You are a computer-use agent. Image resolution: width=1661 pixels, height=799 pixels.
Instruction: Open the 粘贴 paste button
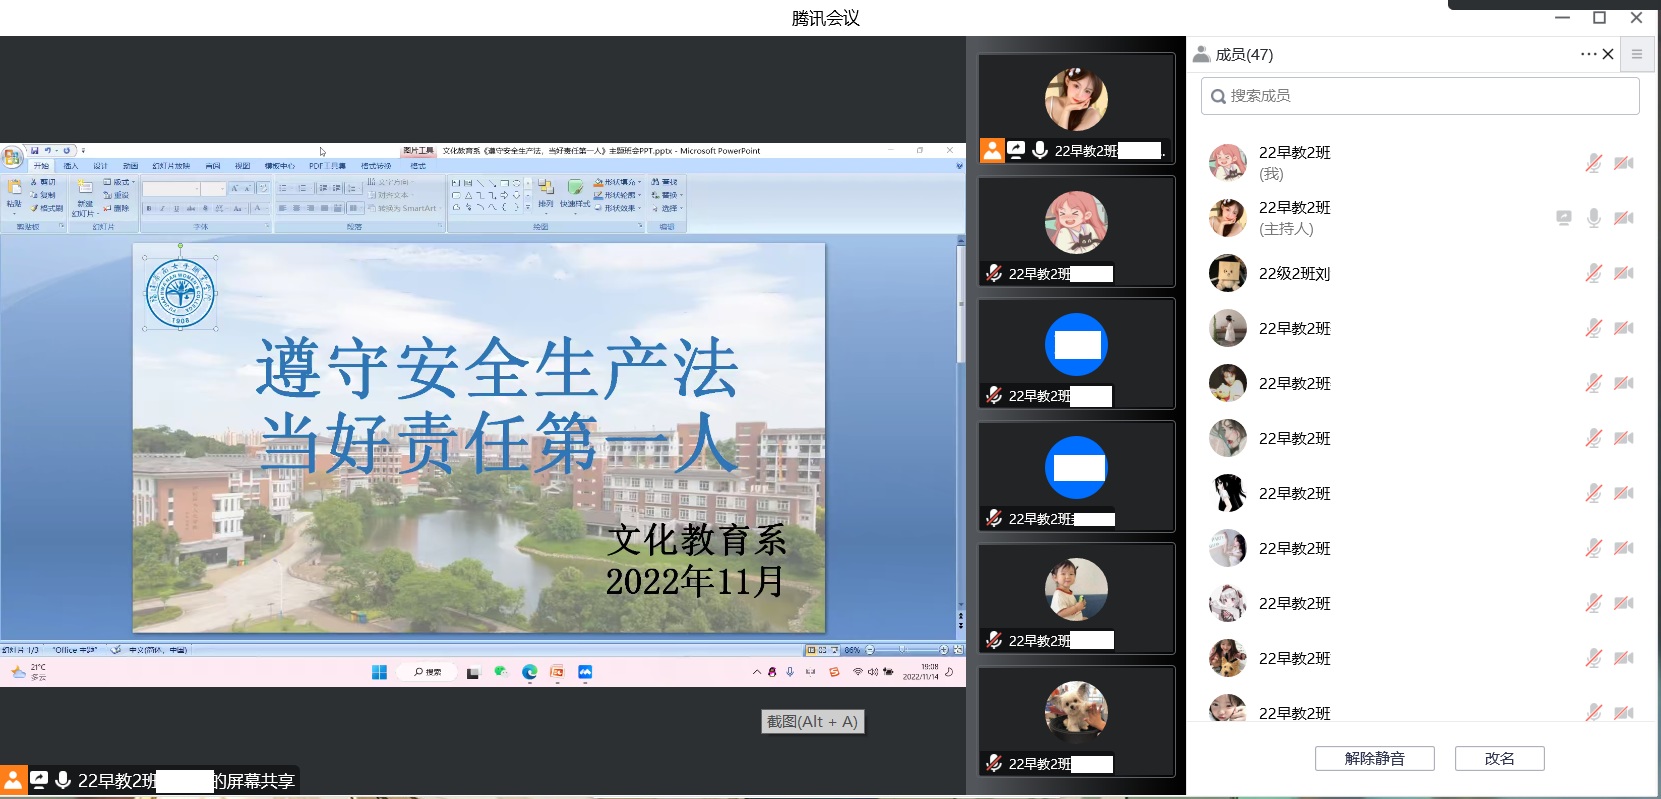(x=14, y=198)
